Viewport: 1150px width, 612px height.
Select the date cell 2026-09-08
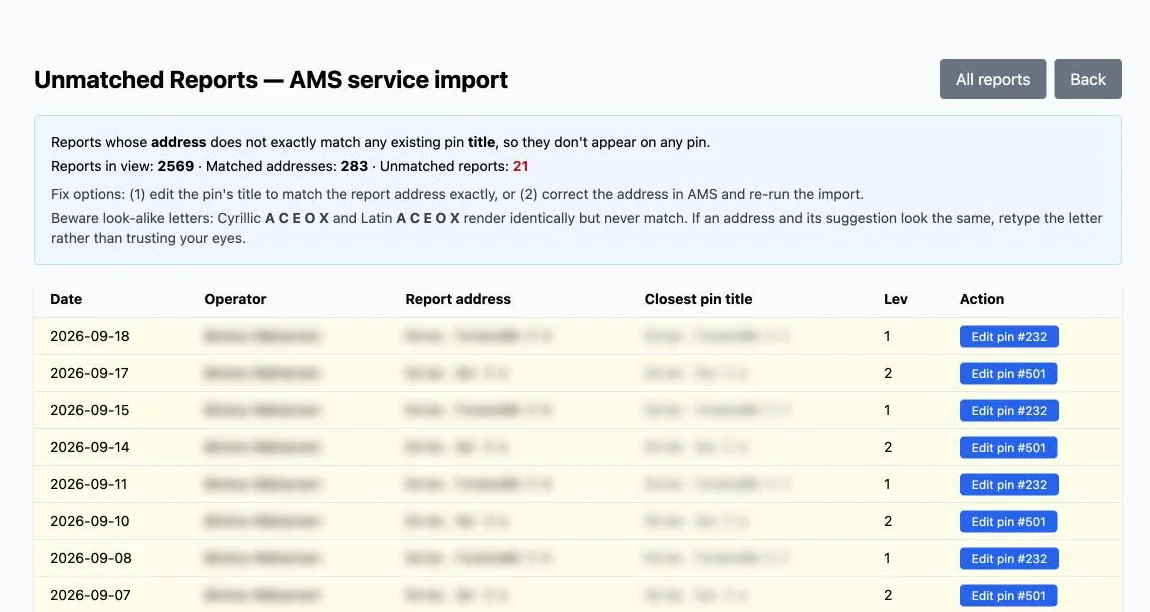pyautogui.click(x=91, y=558)
